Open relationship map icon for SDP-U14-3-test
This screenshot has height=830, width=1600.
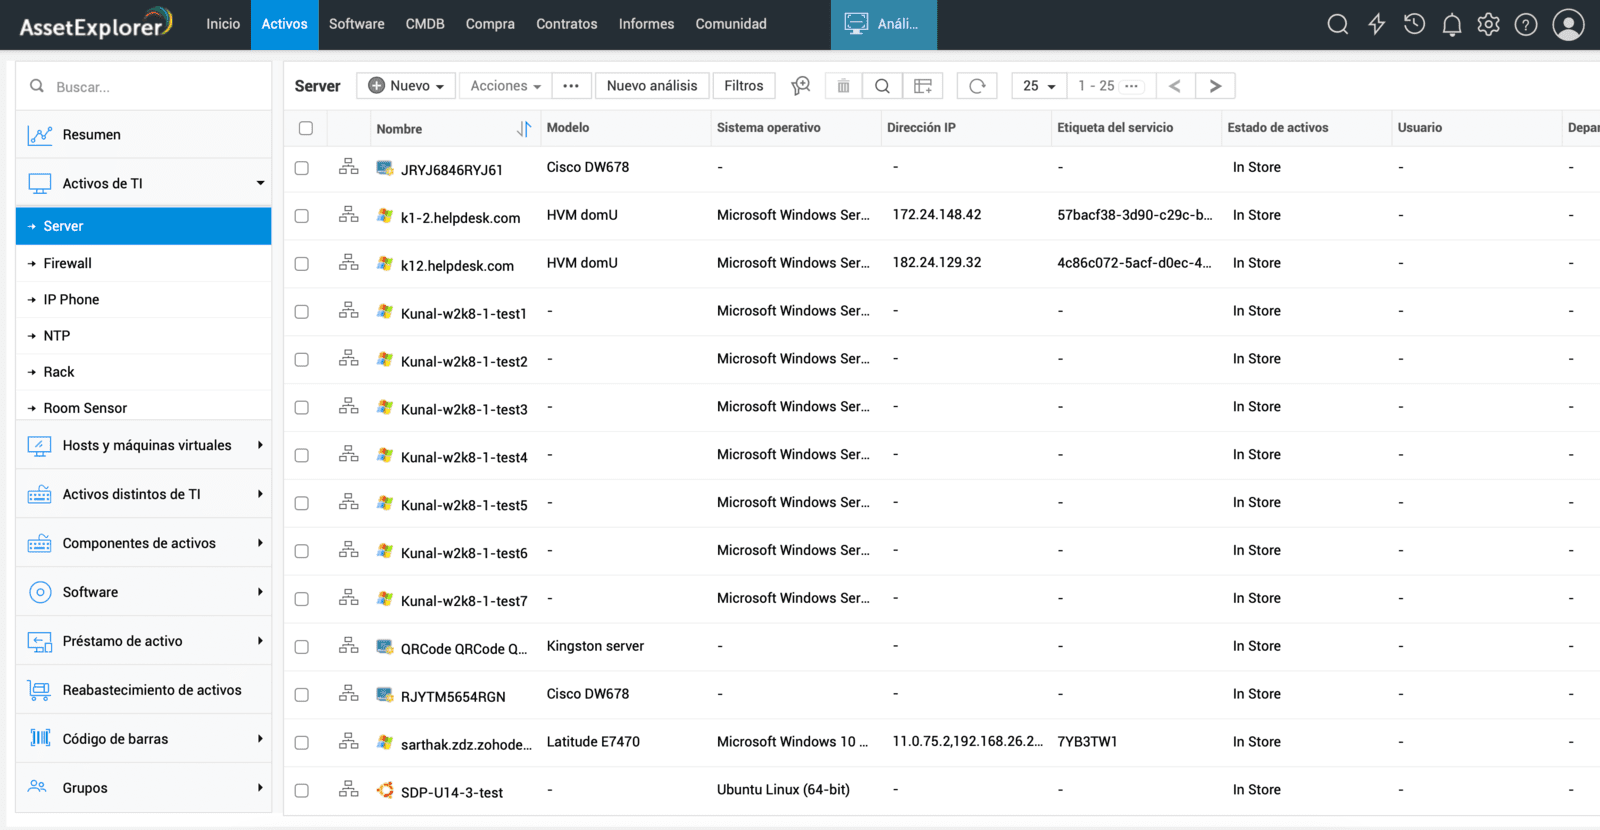348,790
